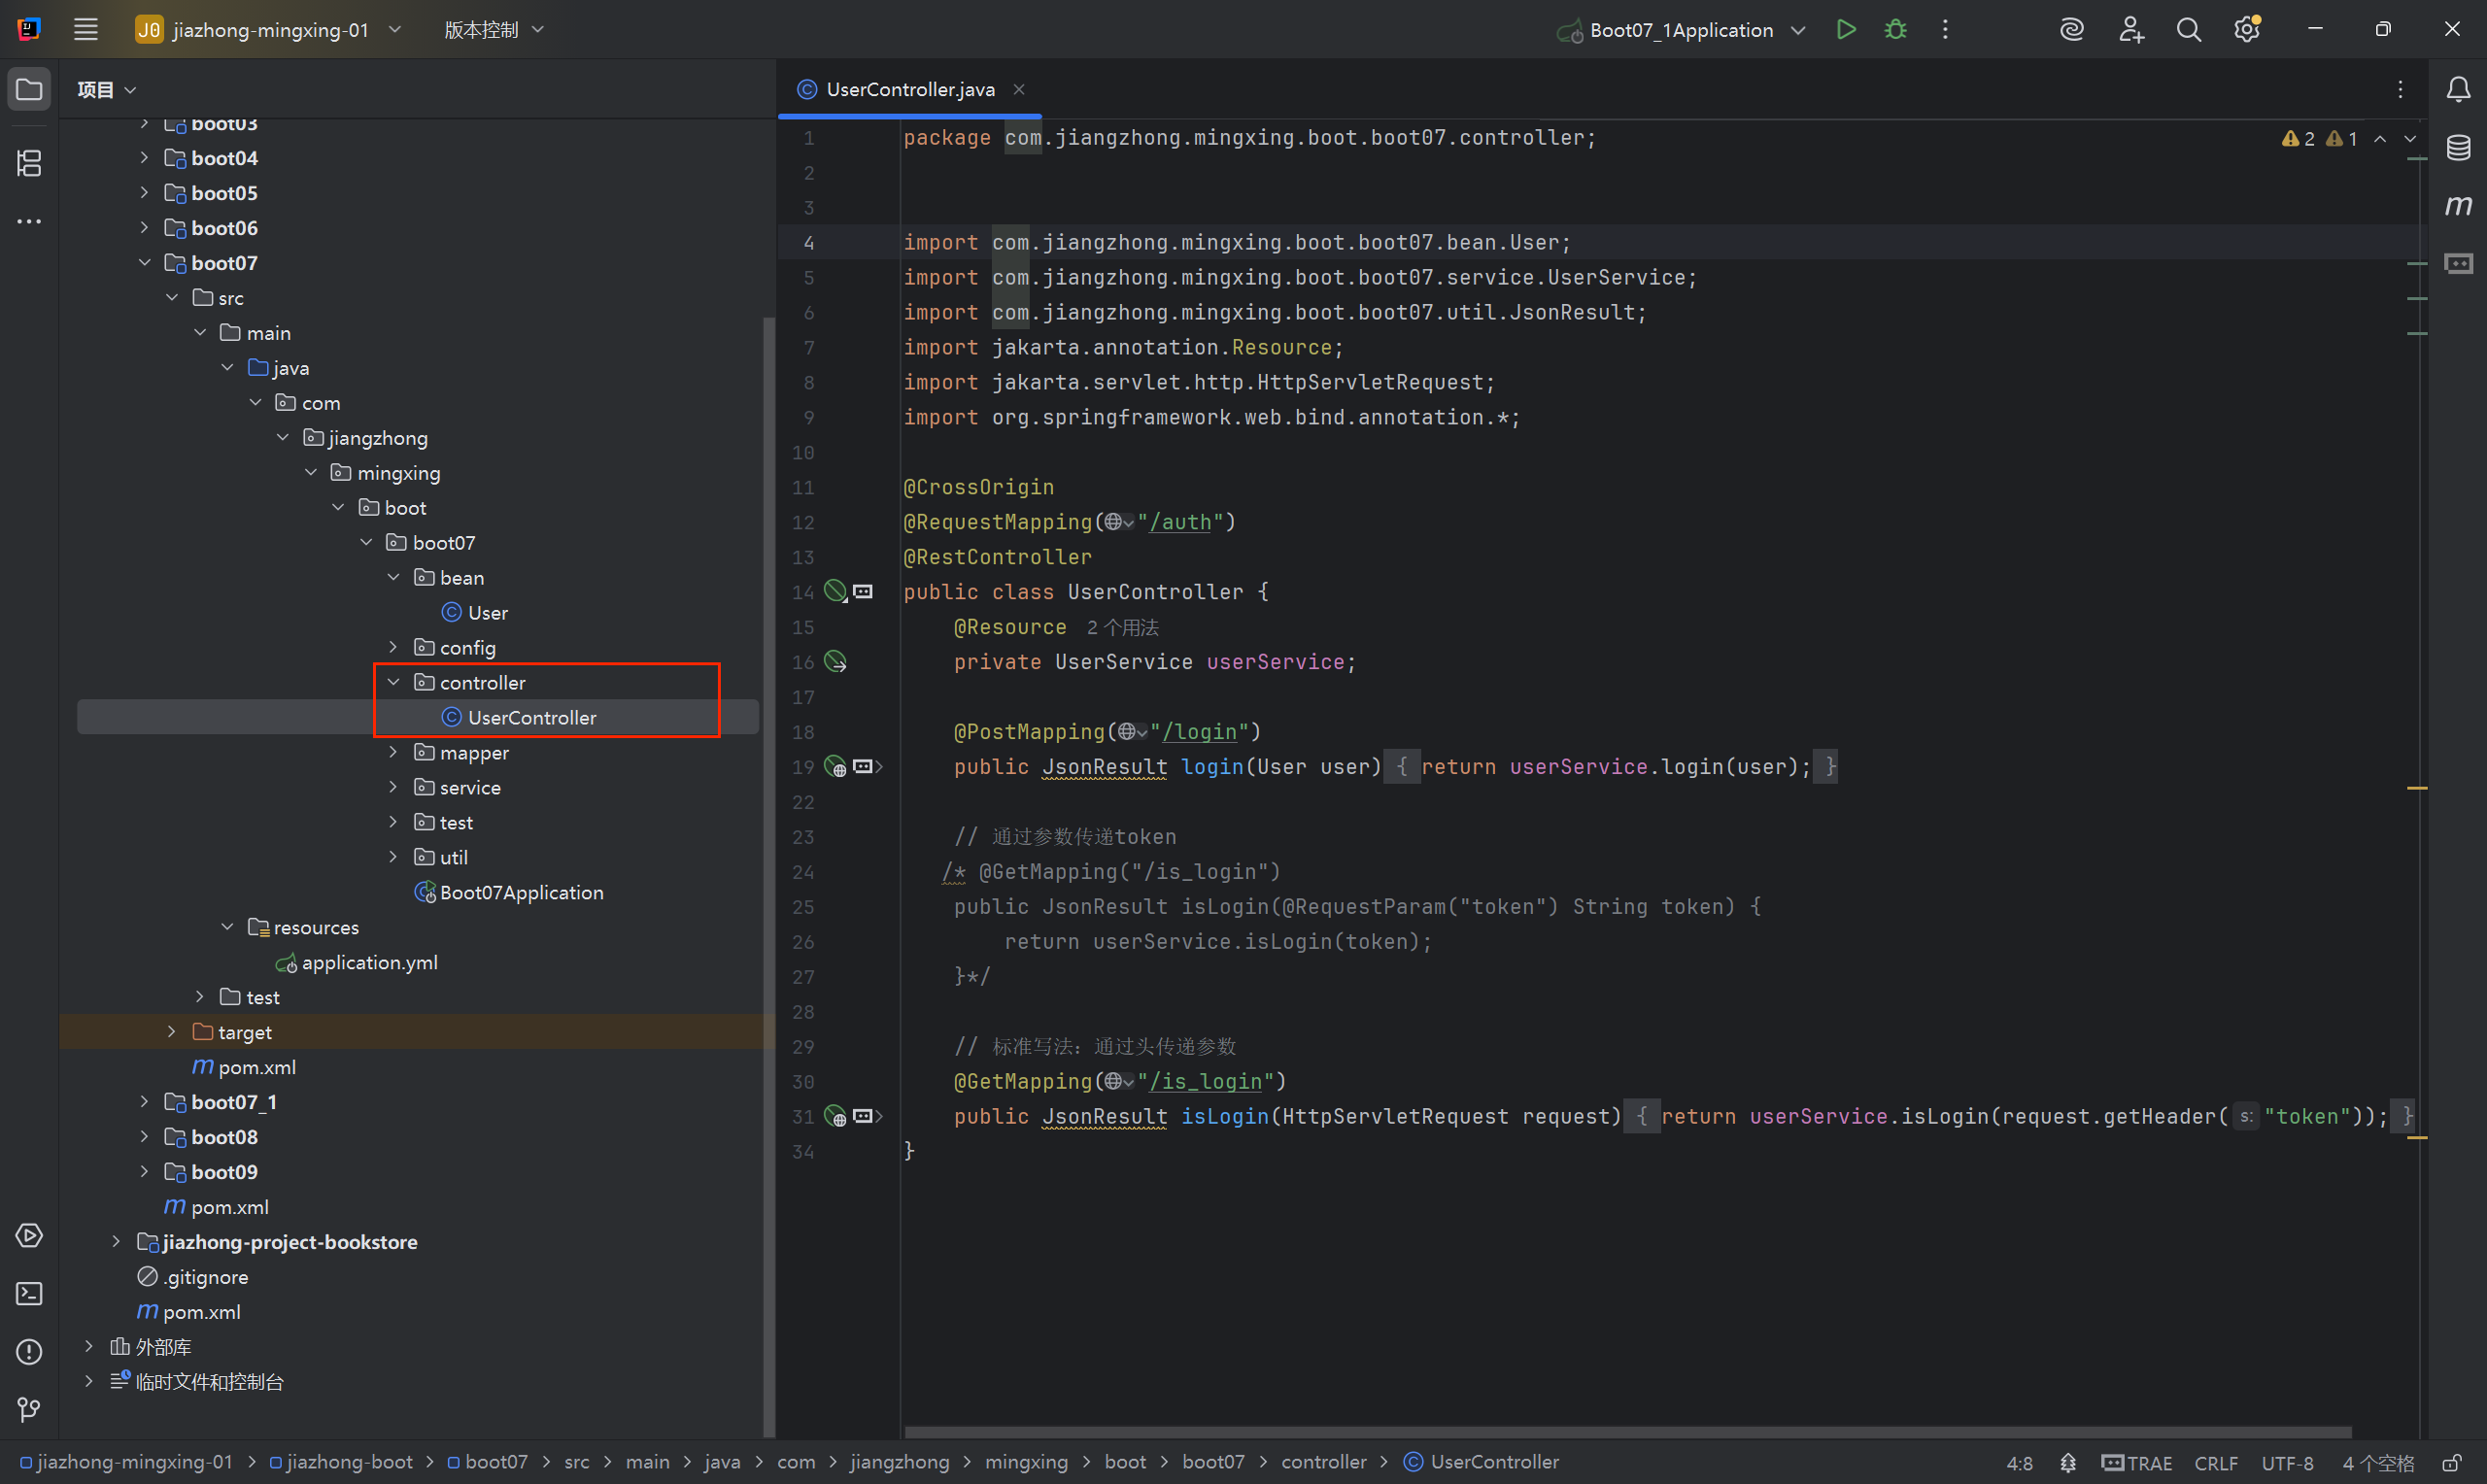
Task: Open the Structure tool window
Action: point(29,163)
